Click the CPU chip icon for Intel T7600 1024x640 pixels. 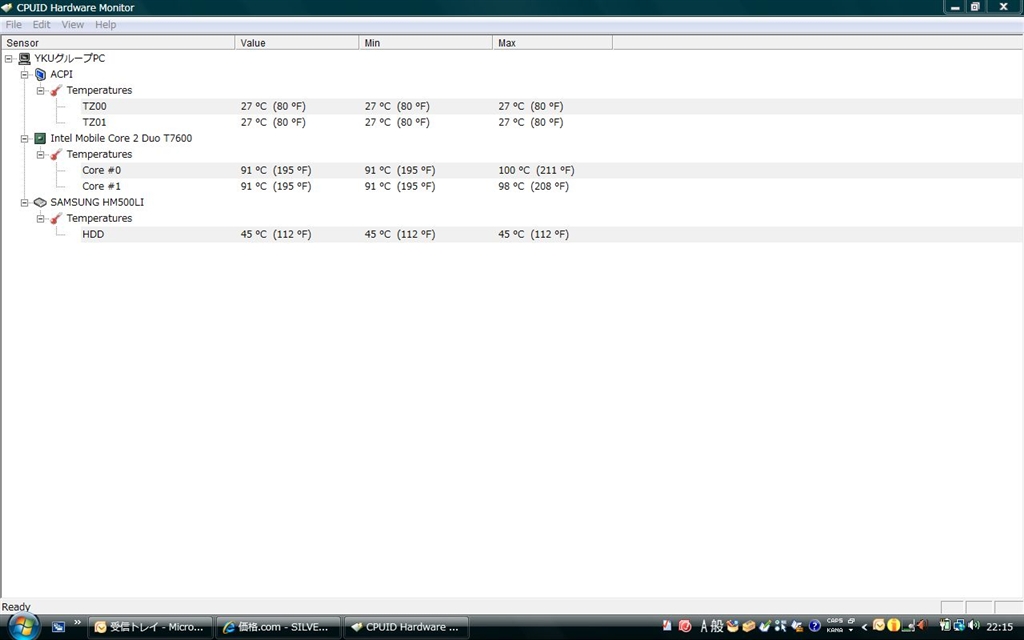point(40,138)
